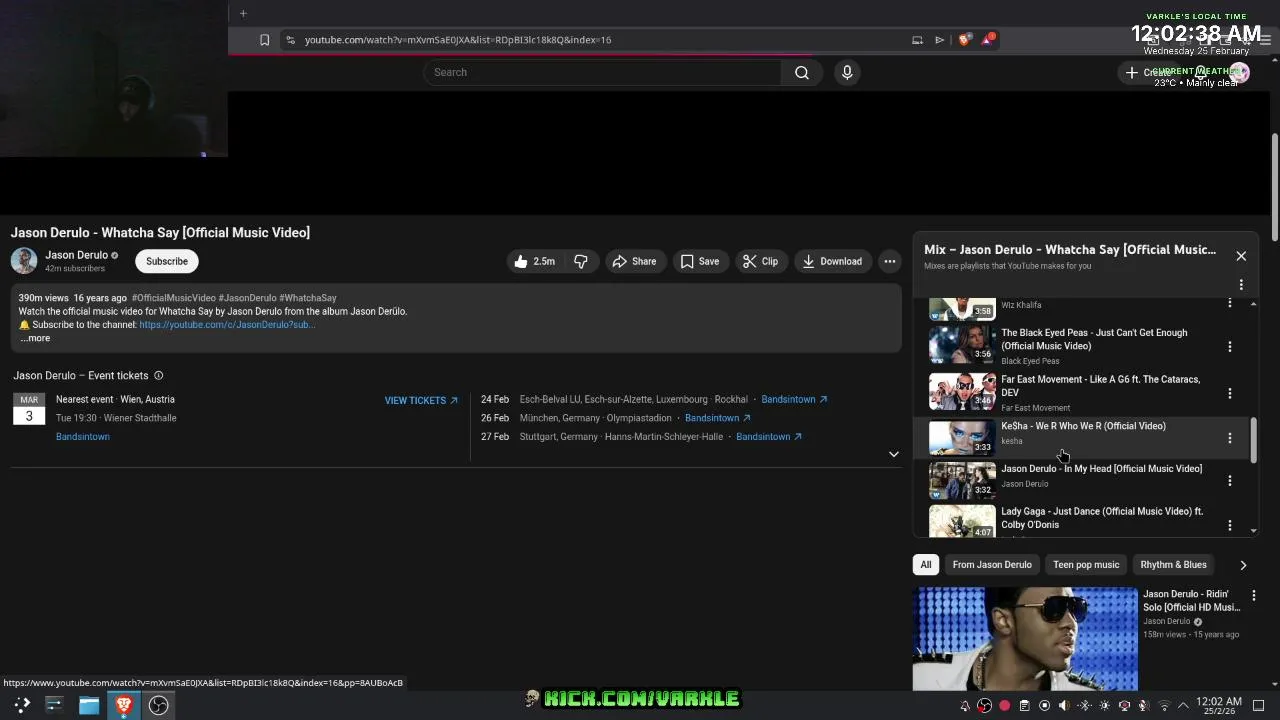Like the Whatcha Say video
This screenshot has width=1280, height=720.
point(535,261)
